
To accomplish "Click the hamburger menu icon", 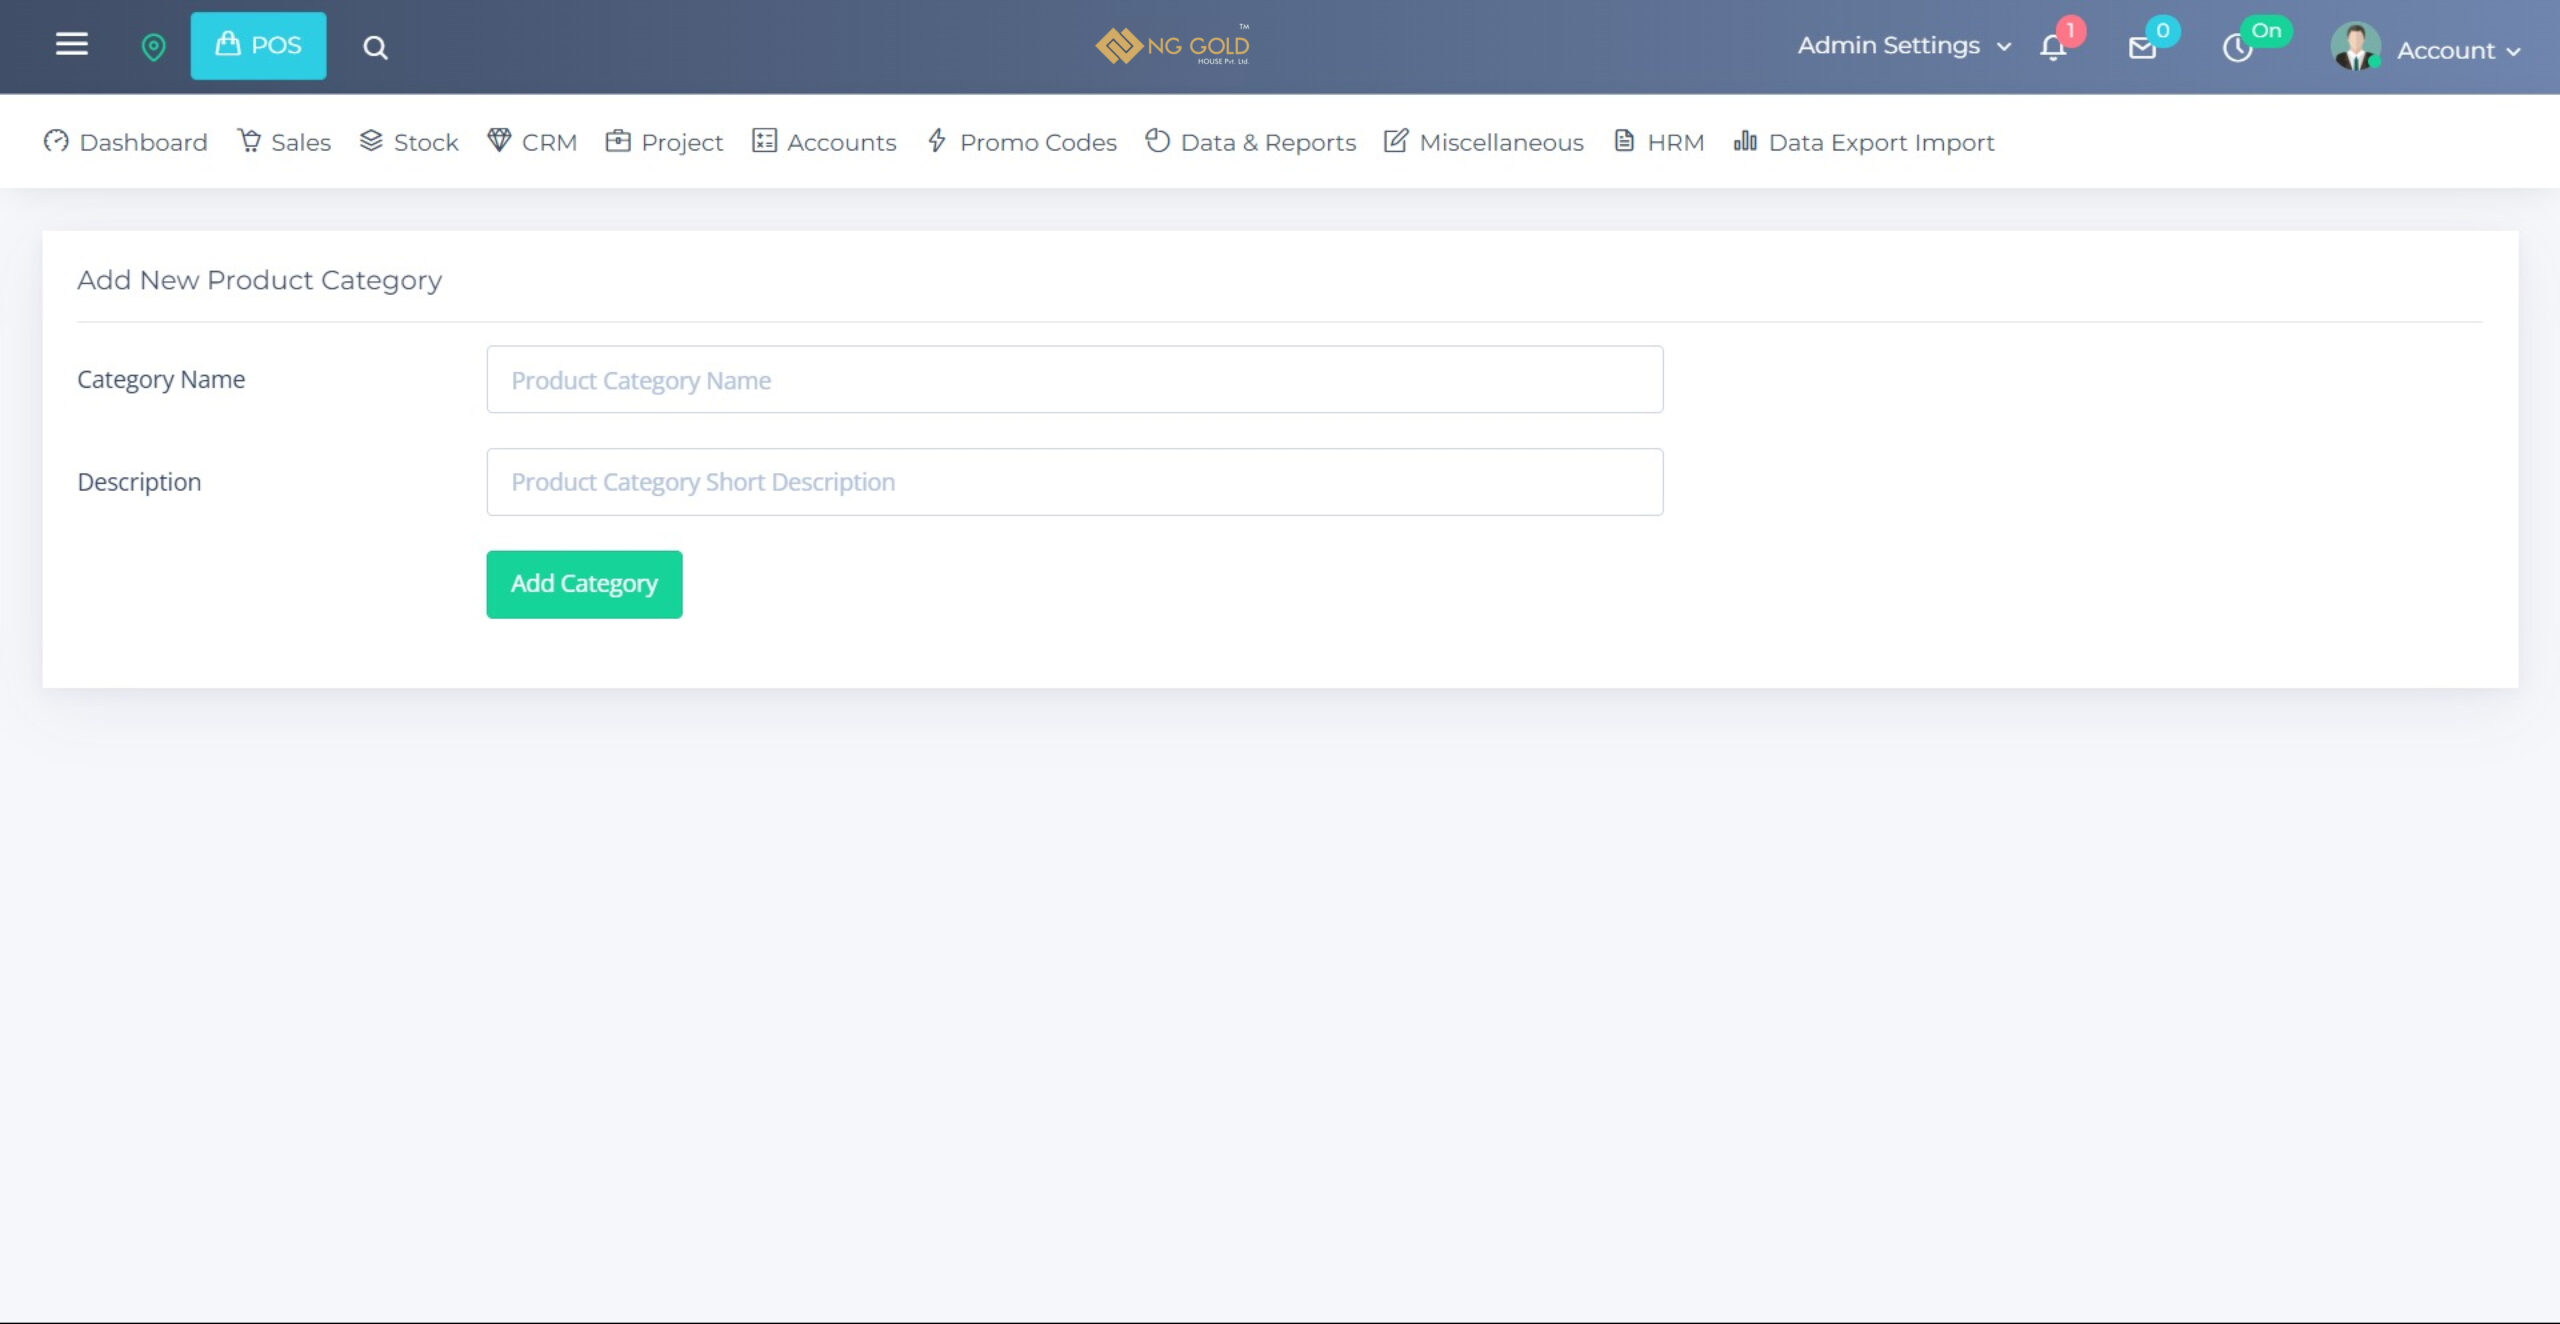I will click(68, 44).
